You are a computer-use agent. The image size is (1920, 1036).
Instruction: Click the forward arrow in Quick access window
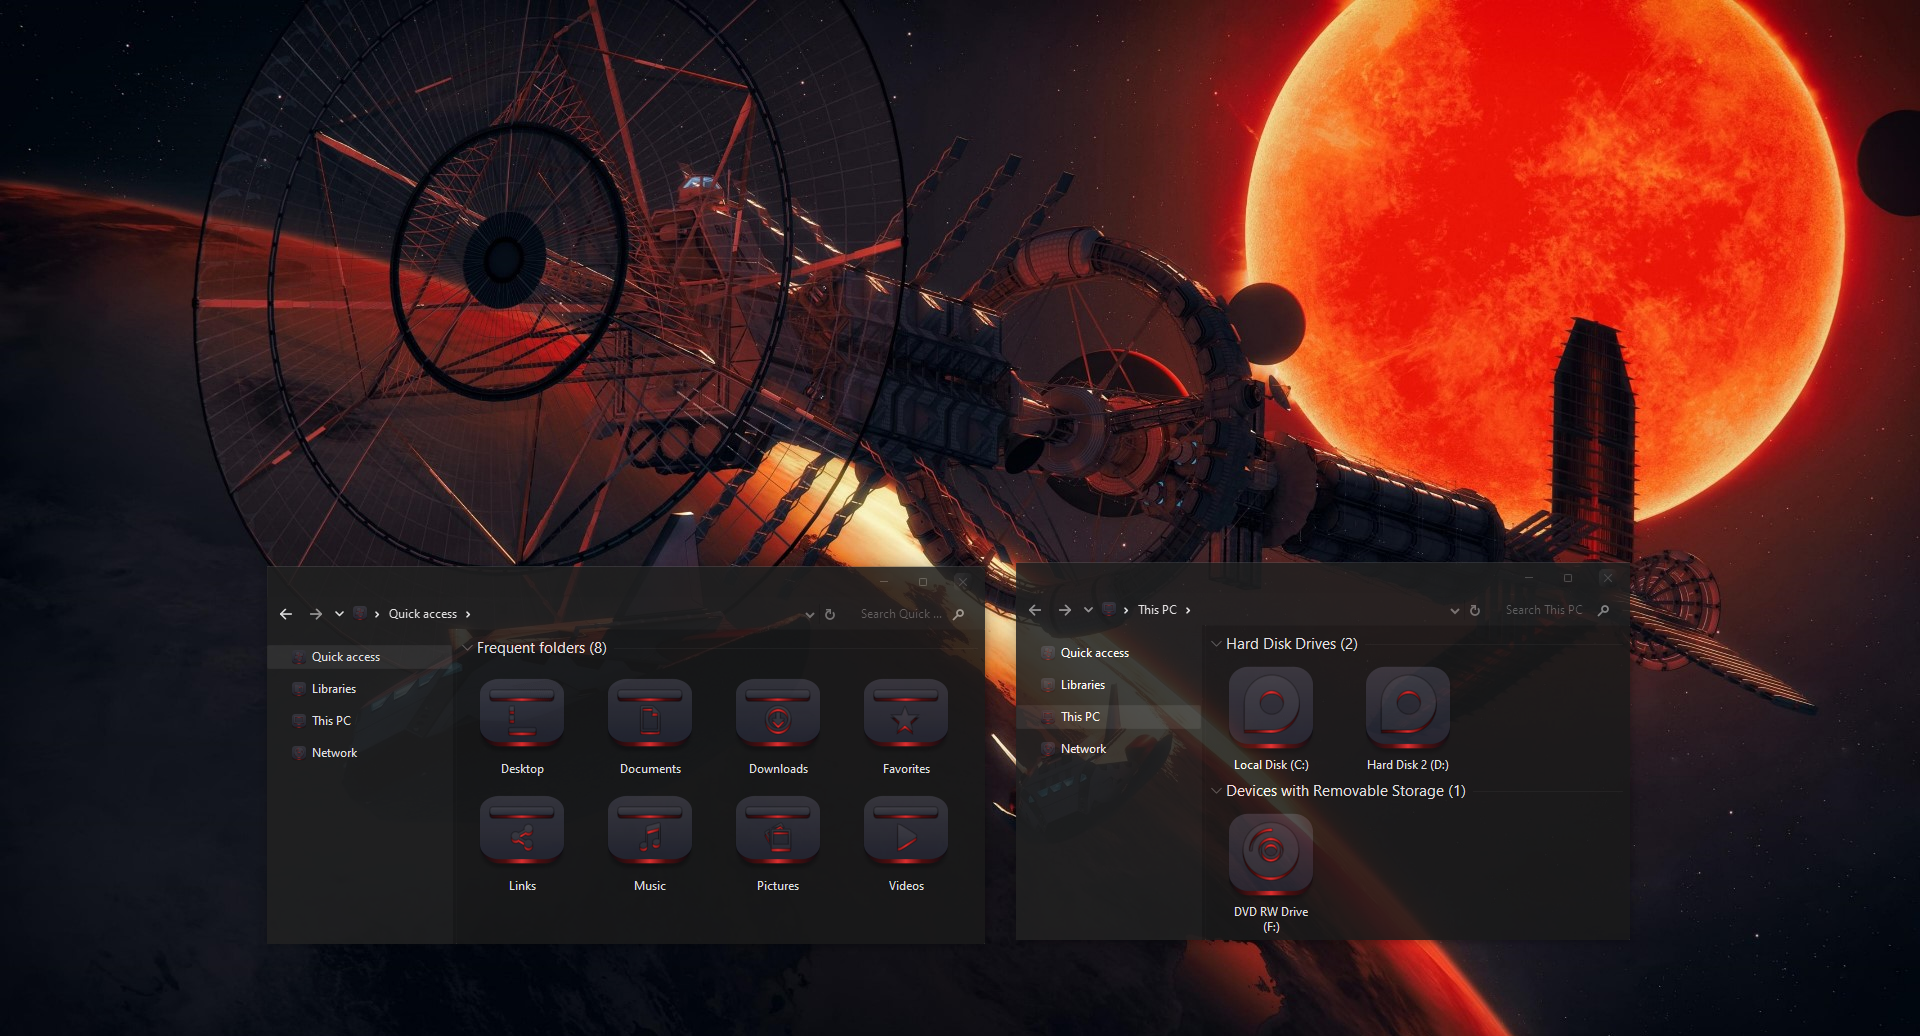315,614
